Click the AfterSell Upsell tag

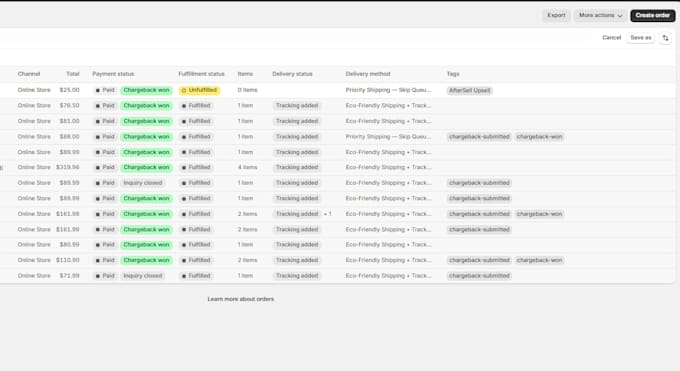click(x=469, y=90)
